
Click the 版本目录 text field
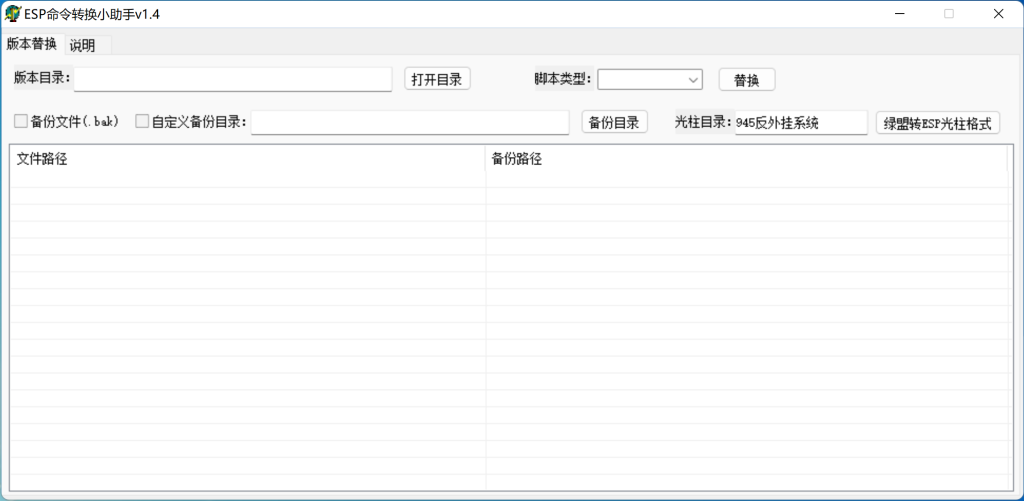[233, 79]
